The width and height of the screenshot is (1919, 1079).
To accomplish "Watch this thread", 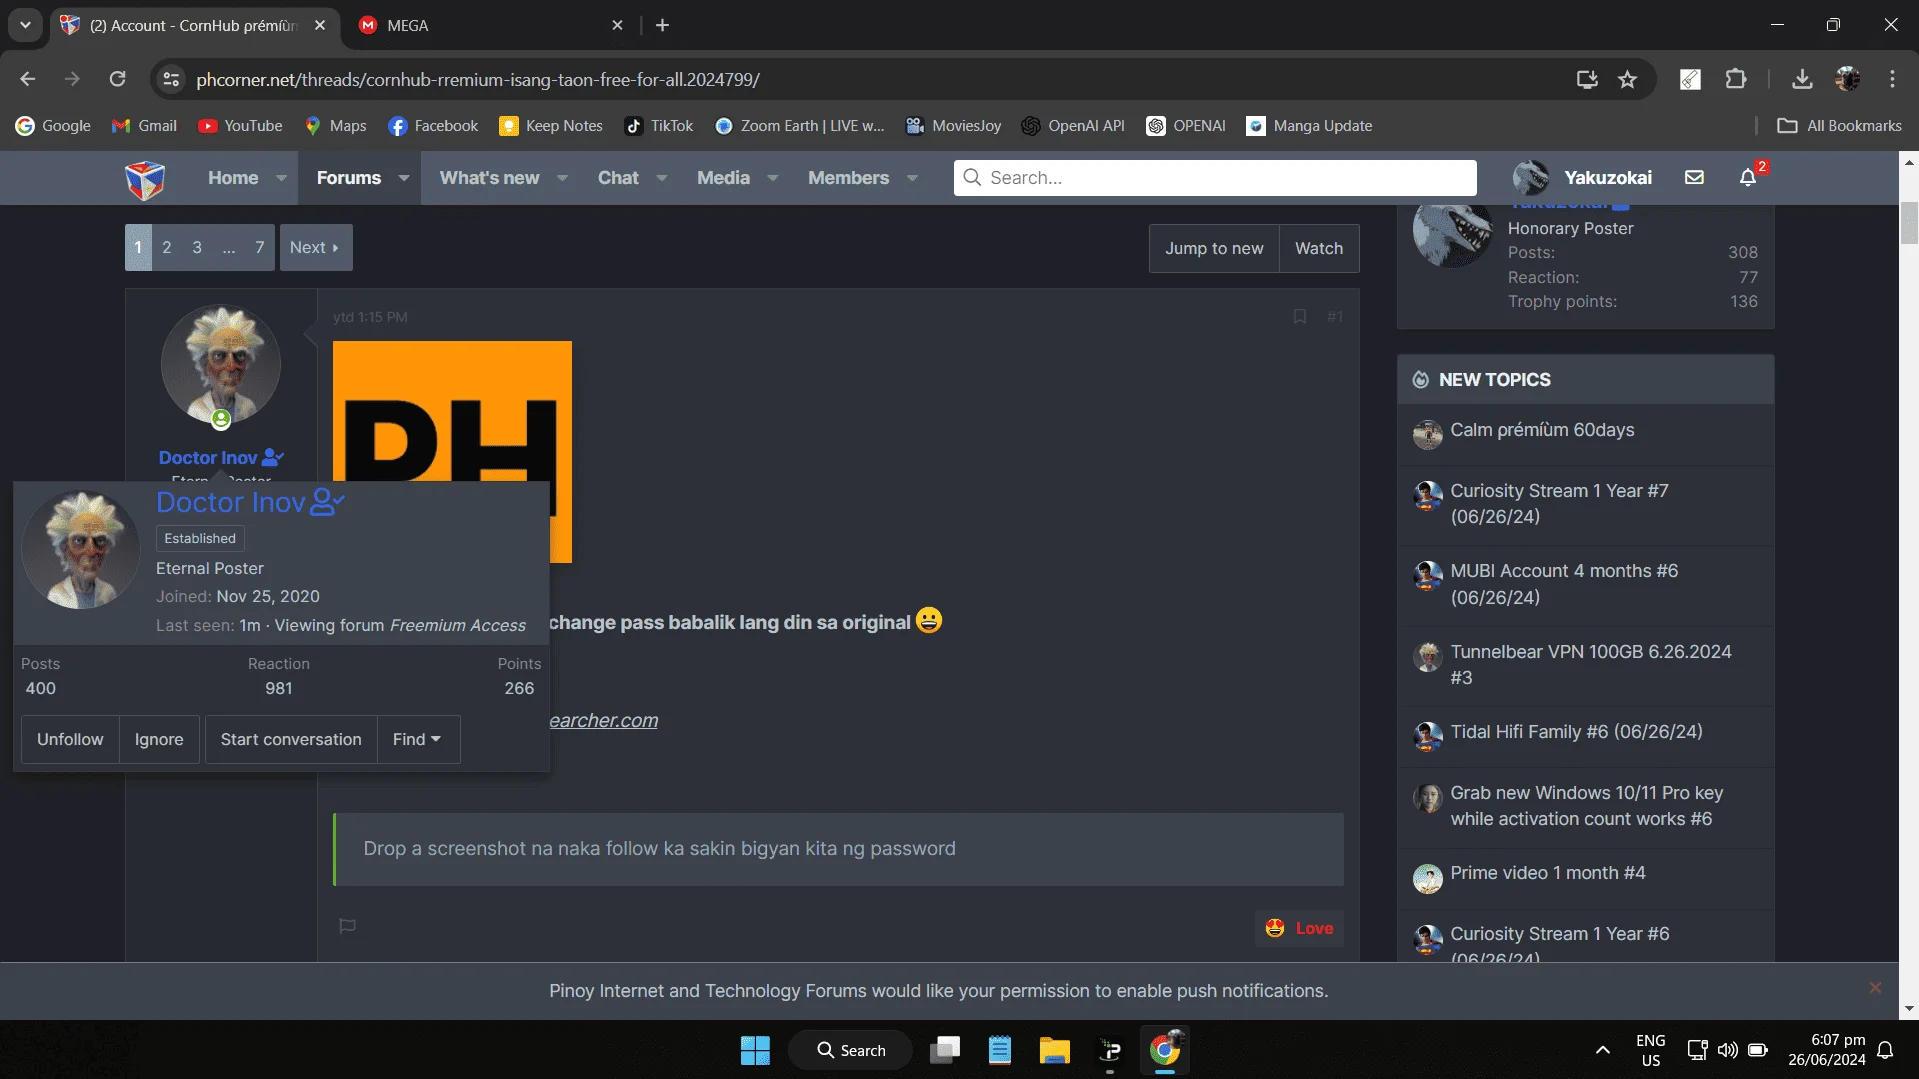I will click(x=1319, y=249).
